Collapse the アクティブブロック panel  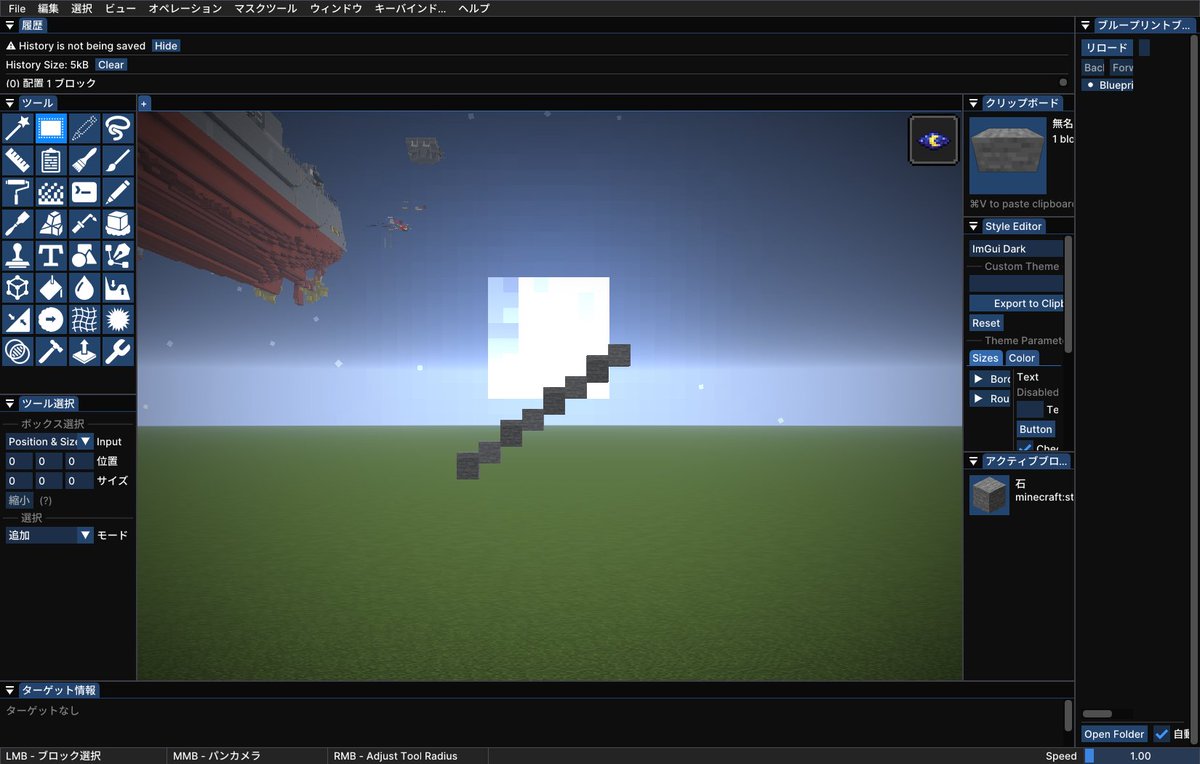(974, 461)
